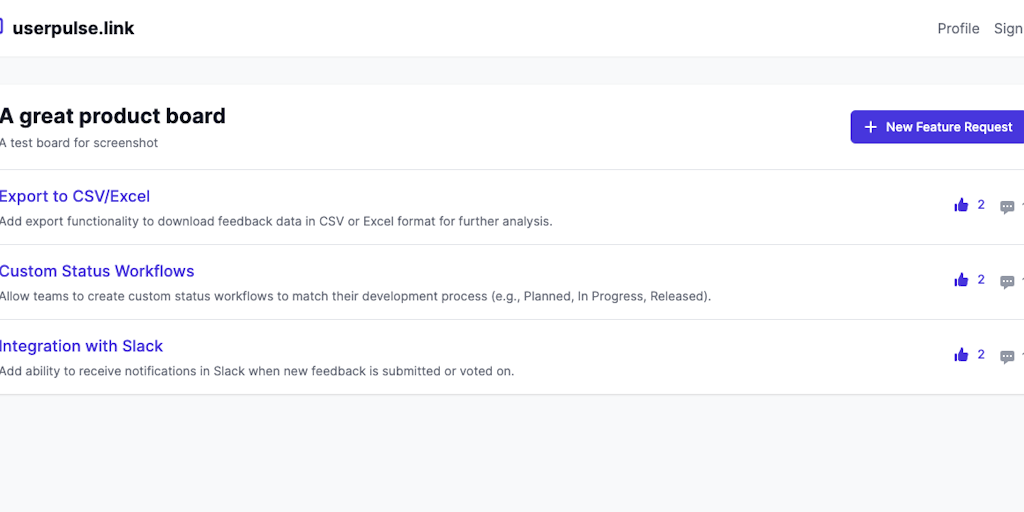Screen dimensions: 1024x512
Task: Click the Sign link in top navigation
Action: click(1008, 28)
